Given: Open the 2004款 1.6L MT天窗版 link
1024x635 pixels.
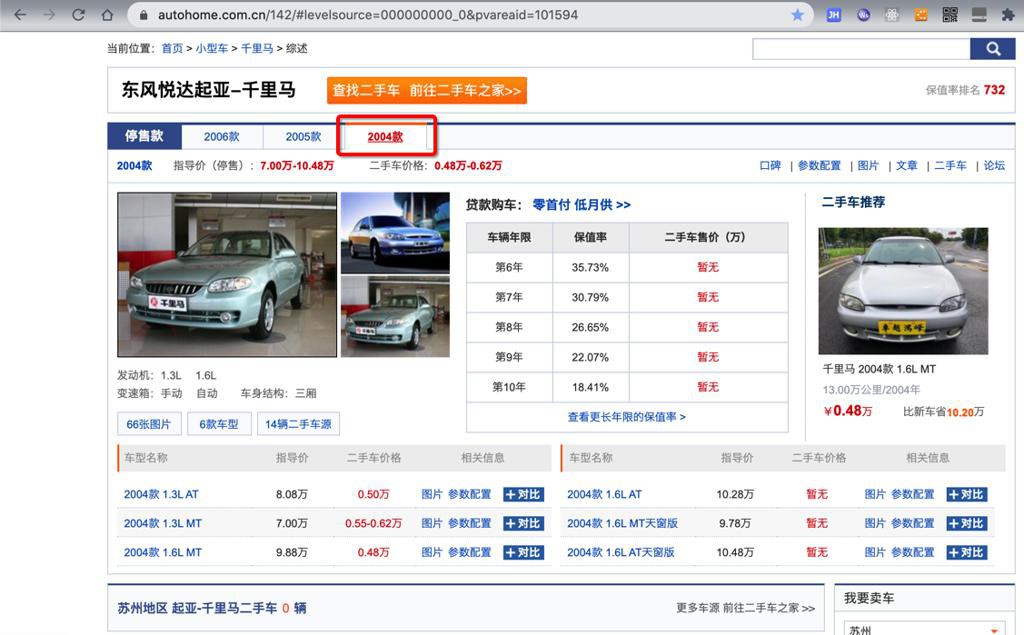Looking at the screenshot, I should (622, 523).
